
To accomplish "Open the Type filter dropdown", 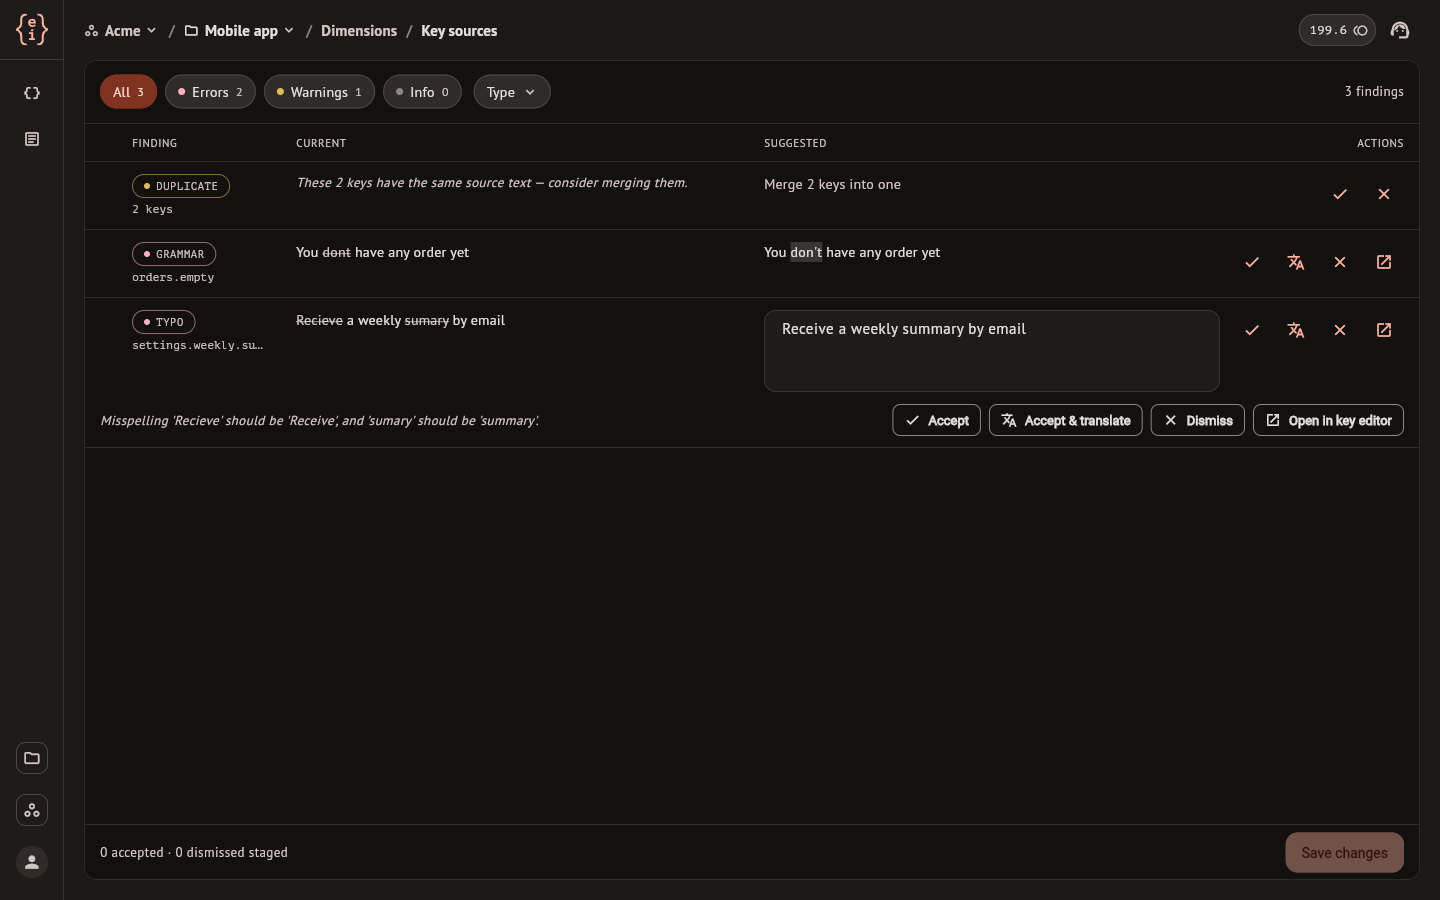I will click(x=512, y=92).
